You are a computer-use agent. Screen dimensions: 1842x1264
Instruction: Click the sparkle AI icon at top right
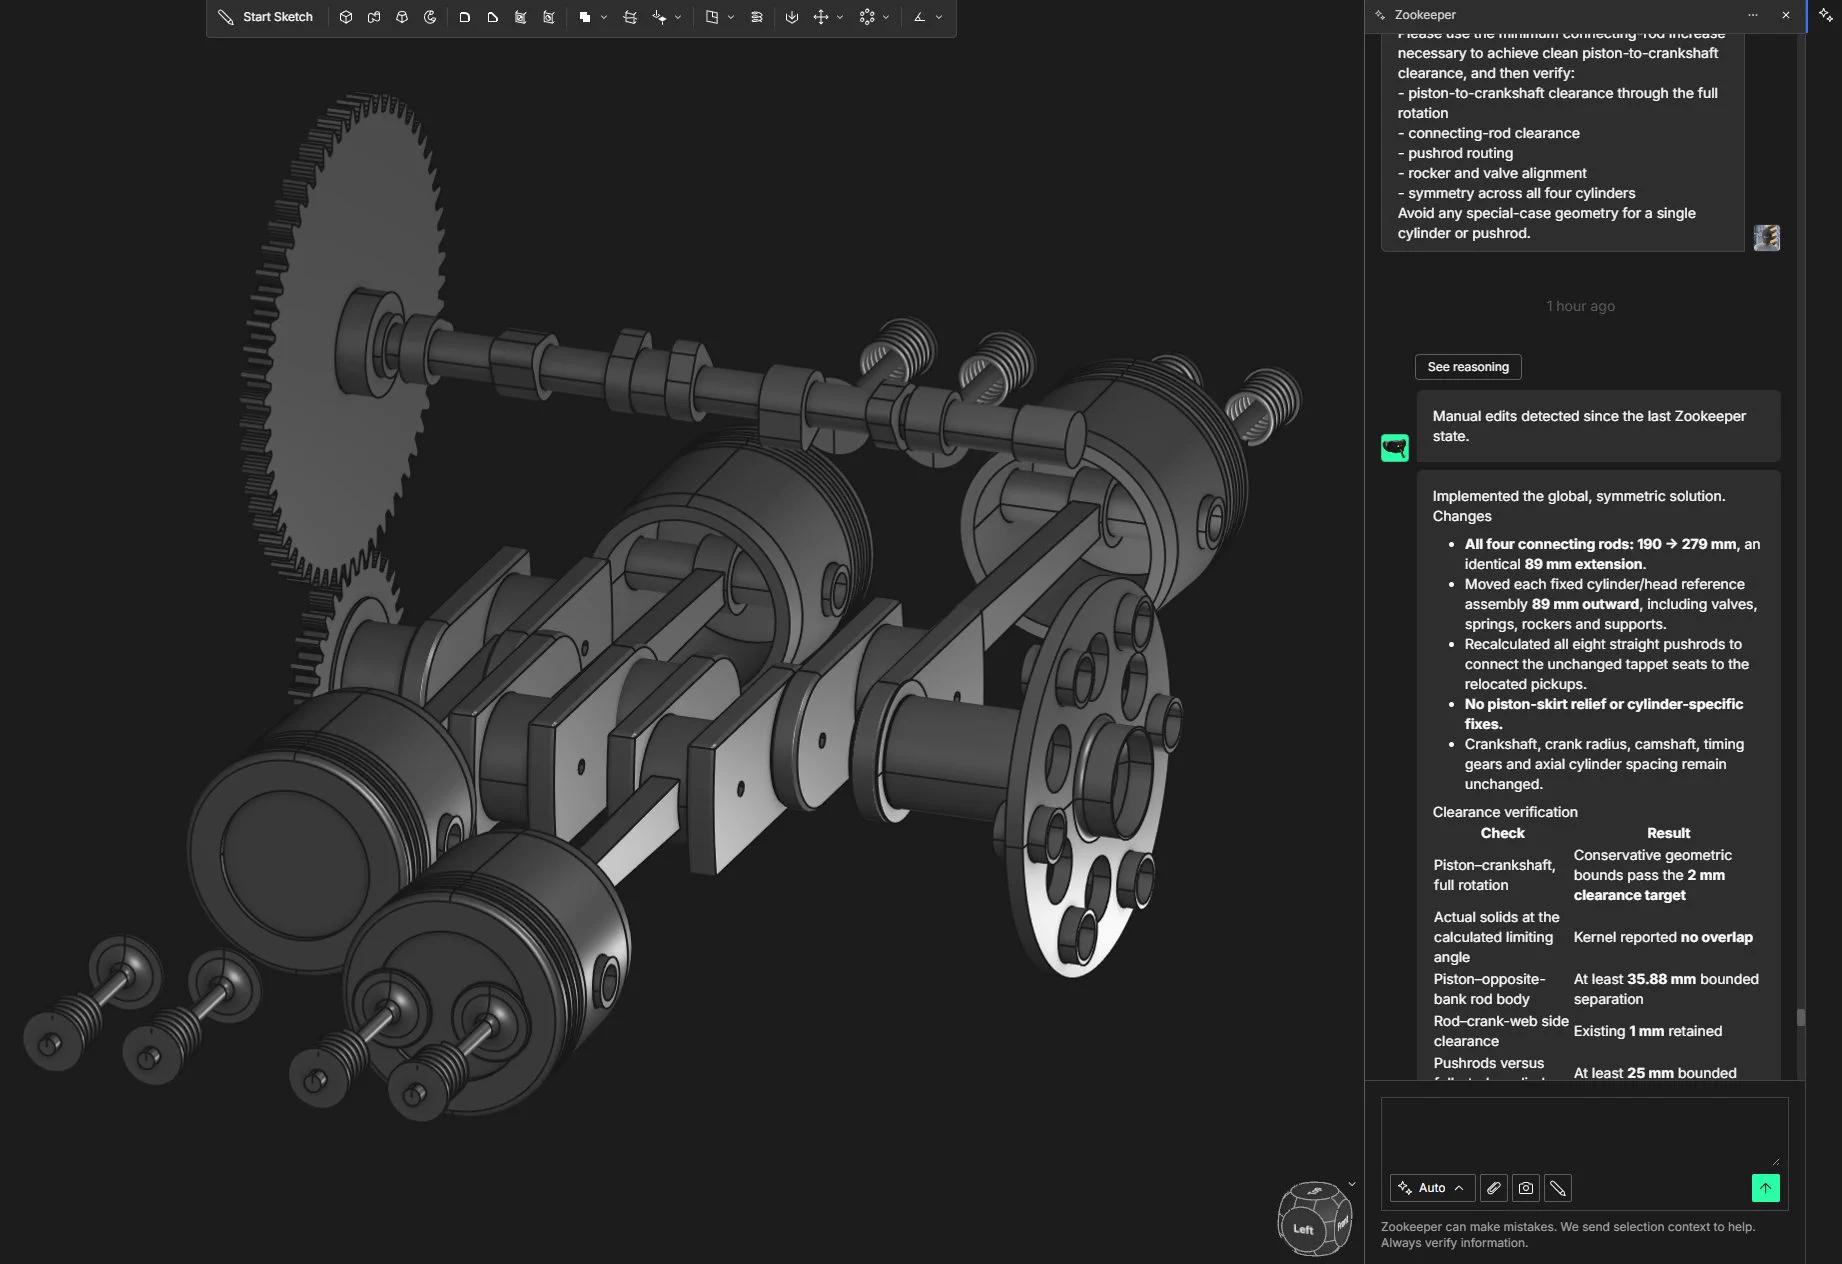click(x=1826, y=15)
